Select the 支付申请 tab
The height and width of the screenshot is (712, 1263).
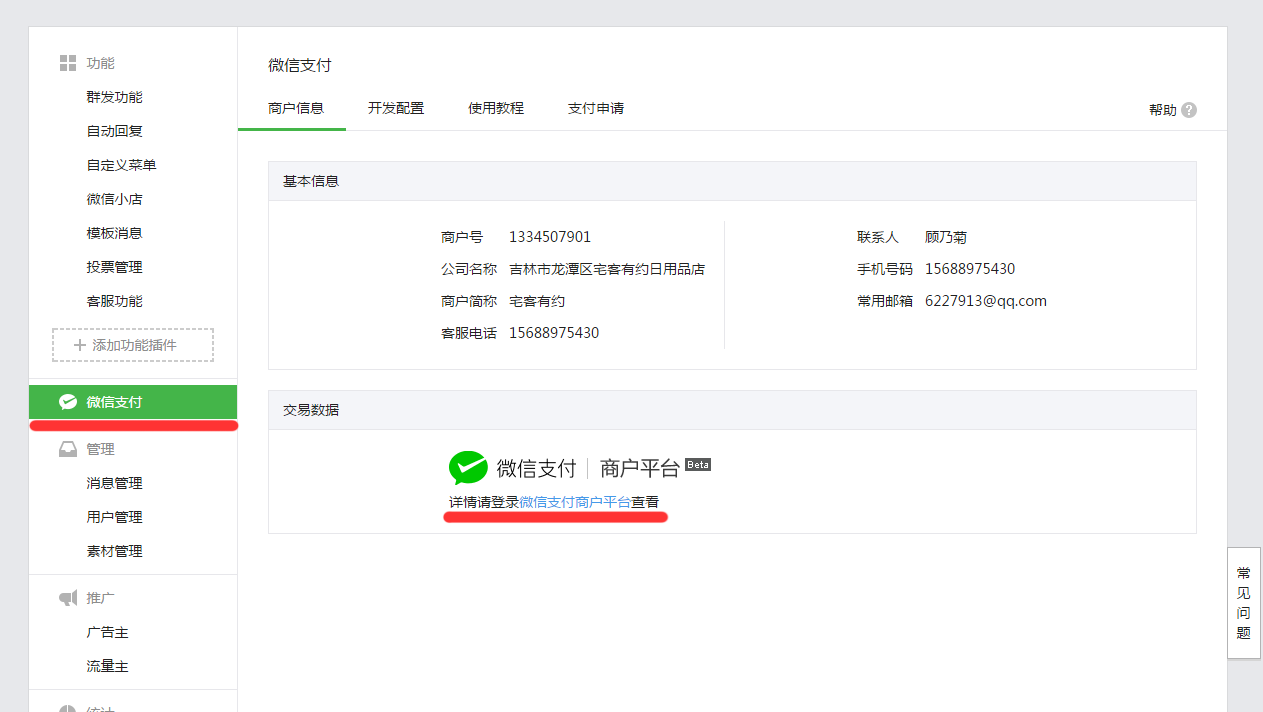(x=596, y=108)
